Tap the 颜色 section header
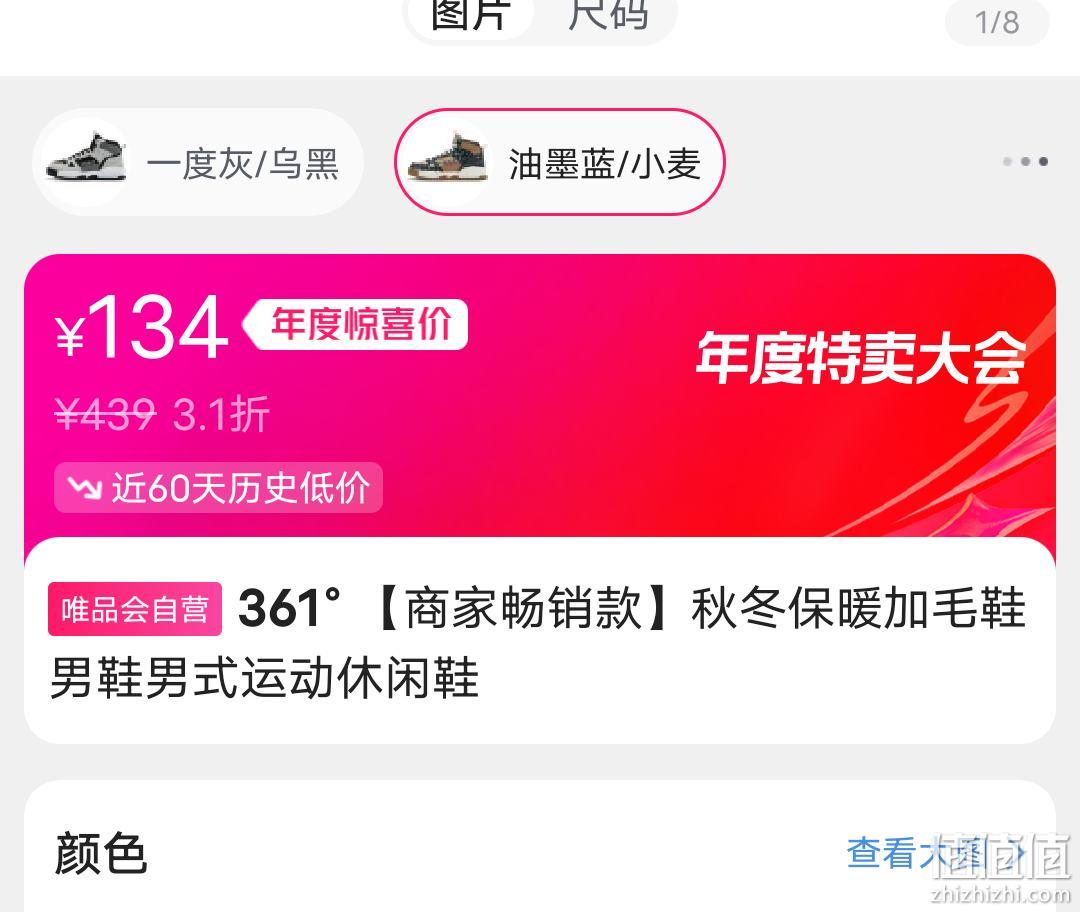1080x912 pixels. (x=101, y=853)
